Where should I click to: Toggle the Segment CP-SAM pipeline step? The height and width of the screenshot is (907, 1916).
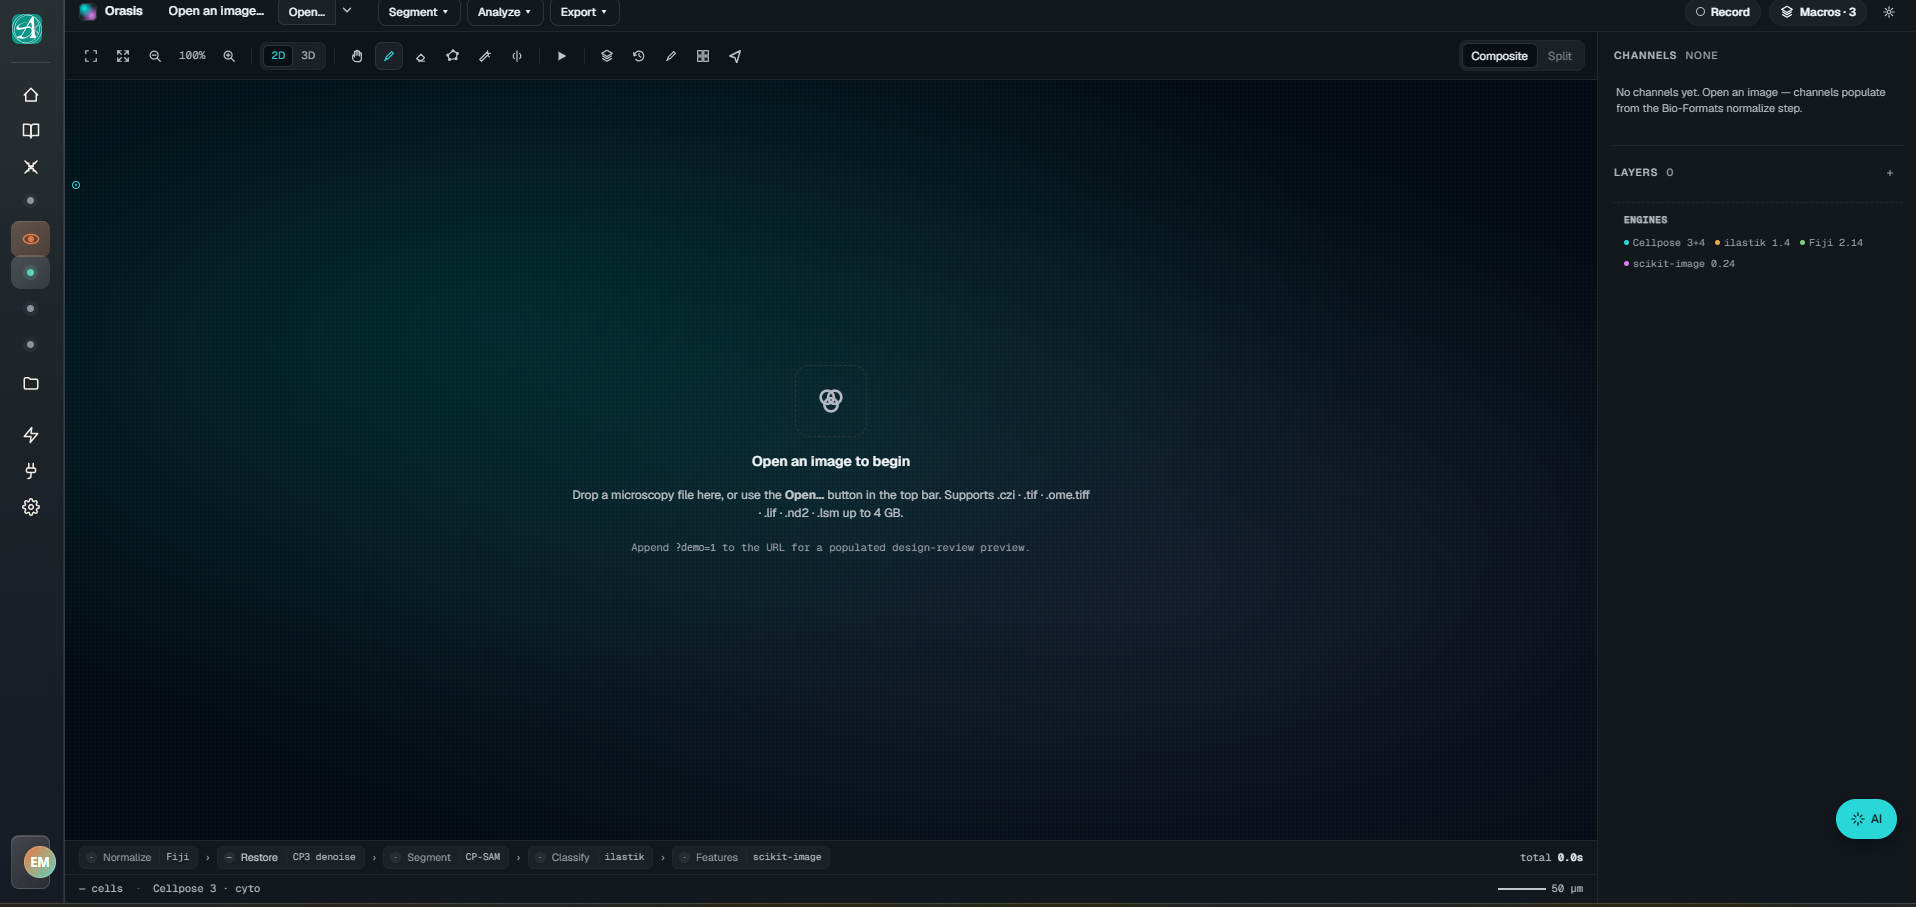446,857
